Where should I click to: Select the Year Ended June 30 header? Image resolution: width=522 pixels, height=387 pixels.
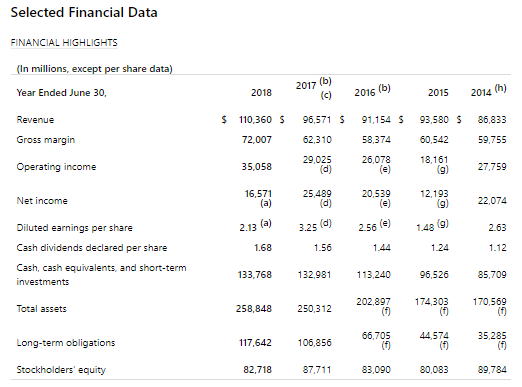[x=62, y=93]
